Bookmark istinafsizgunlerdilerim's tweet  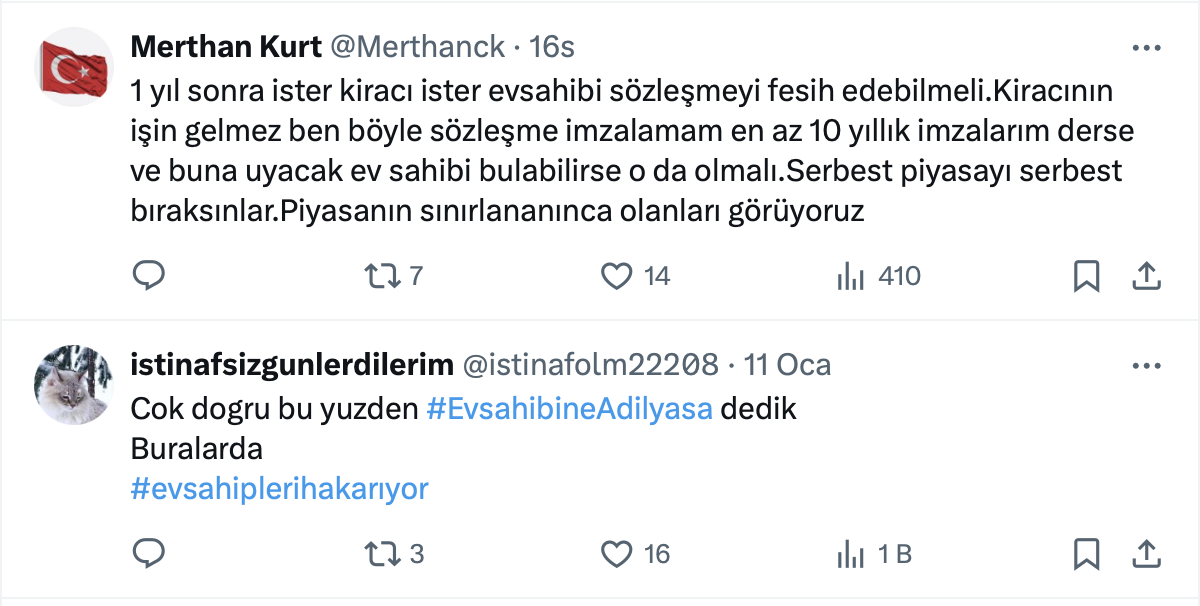(x=1086, y=554)
